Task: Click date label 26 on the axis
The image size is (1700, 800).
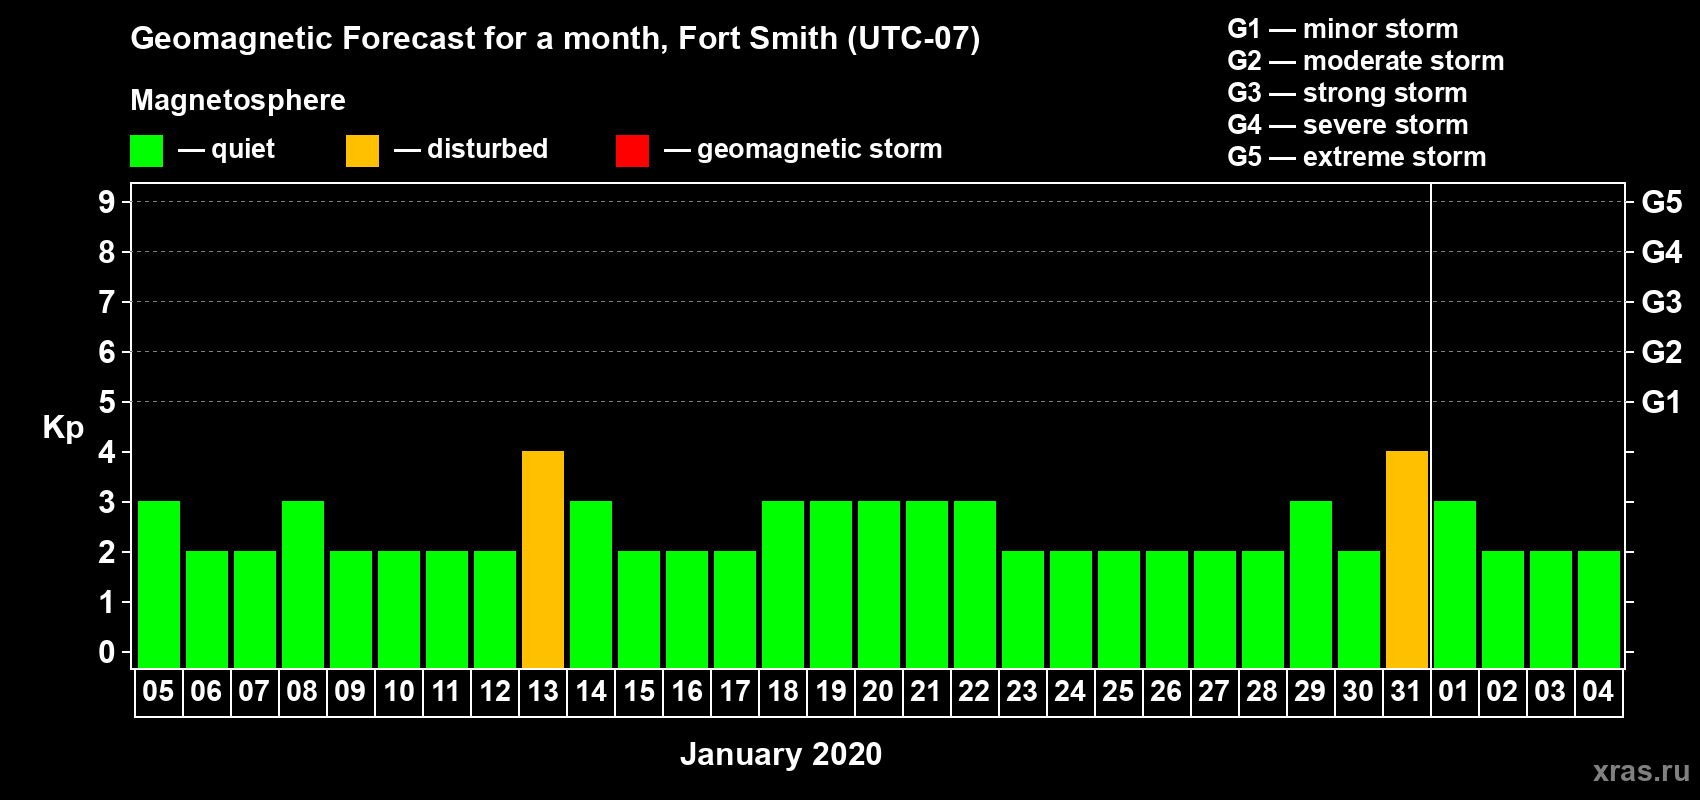Action: [x=1166, y=691]
